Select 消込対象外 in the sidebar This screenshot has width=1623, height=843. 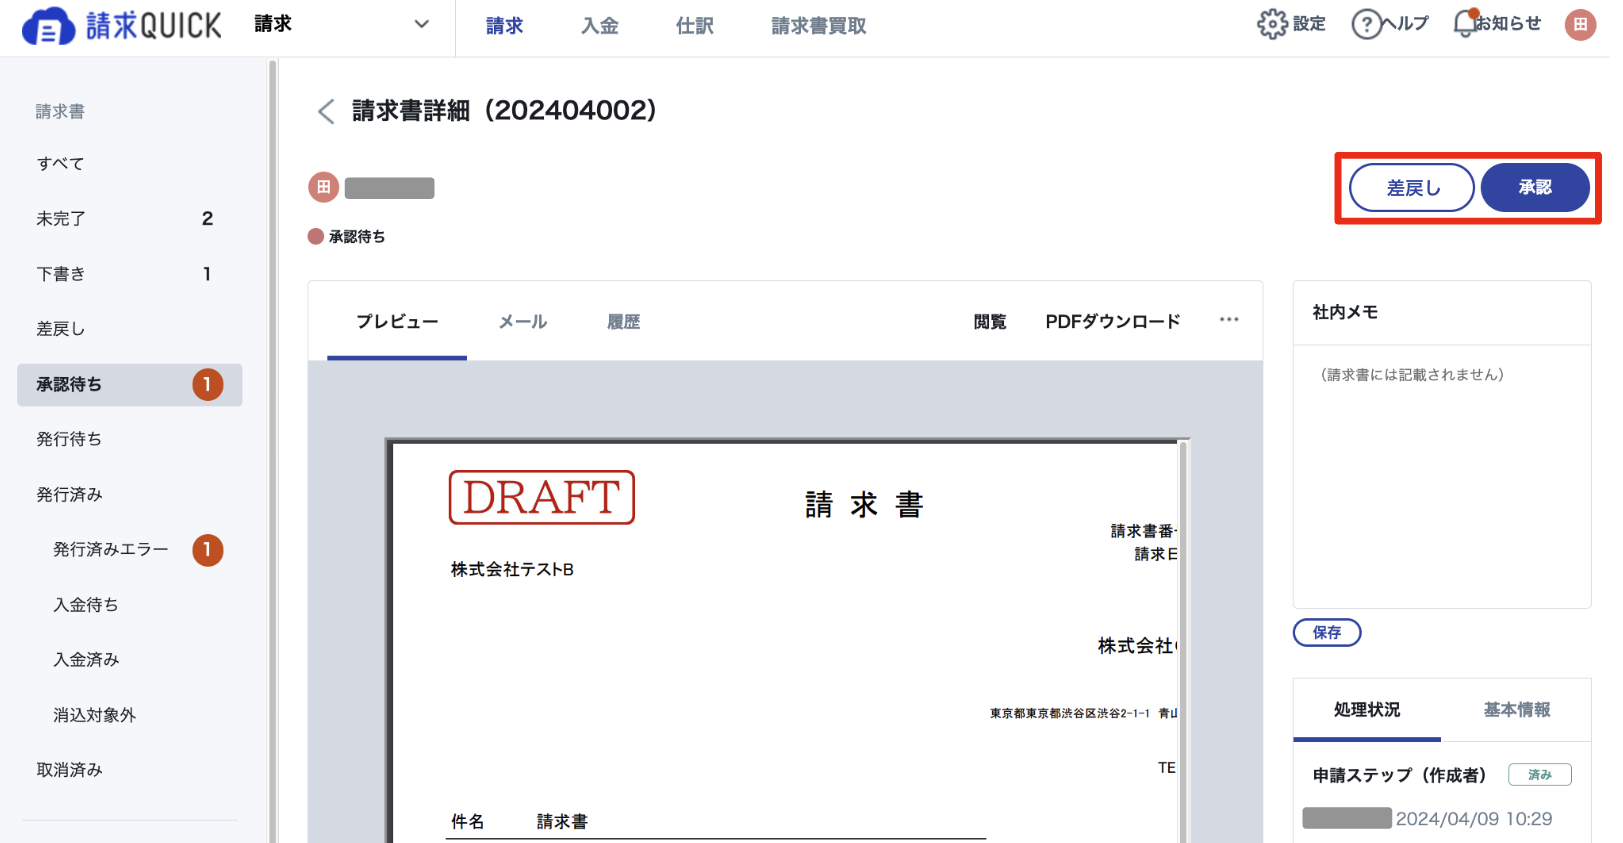[130, 715]
